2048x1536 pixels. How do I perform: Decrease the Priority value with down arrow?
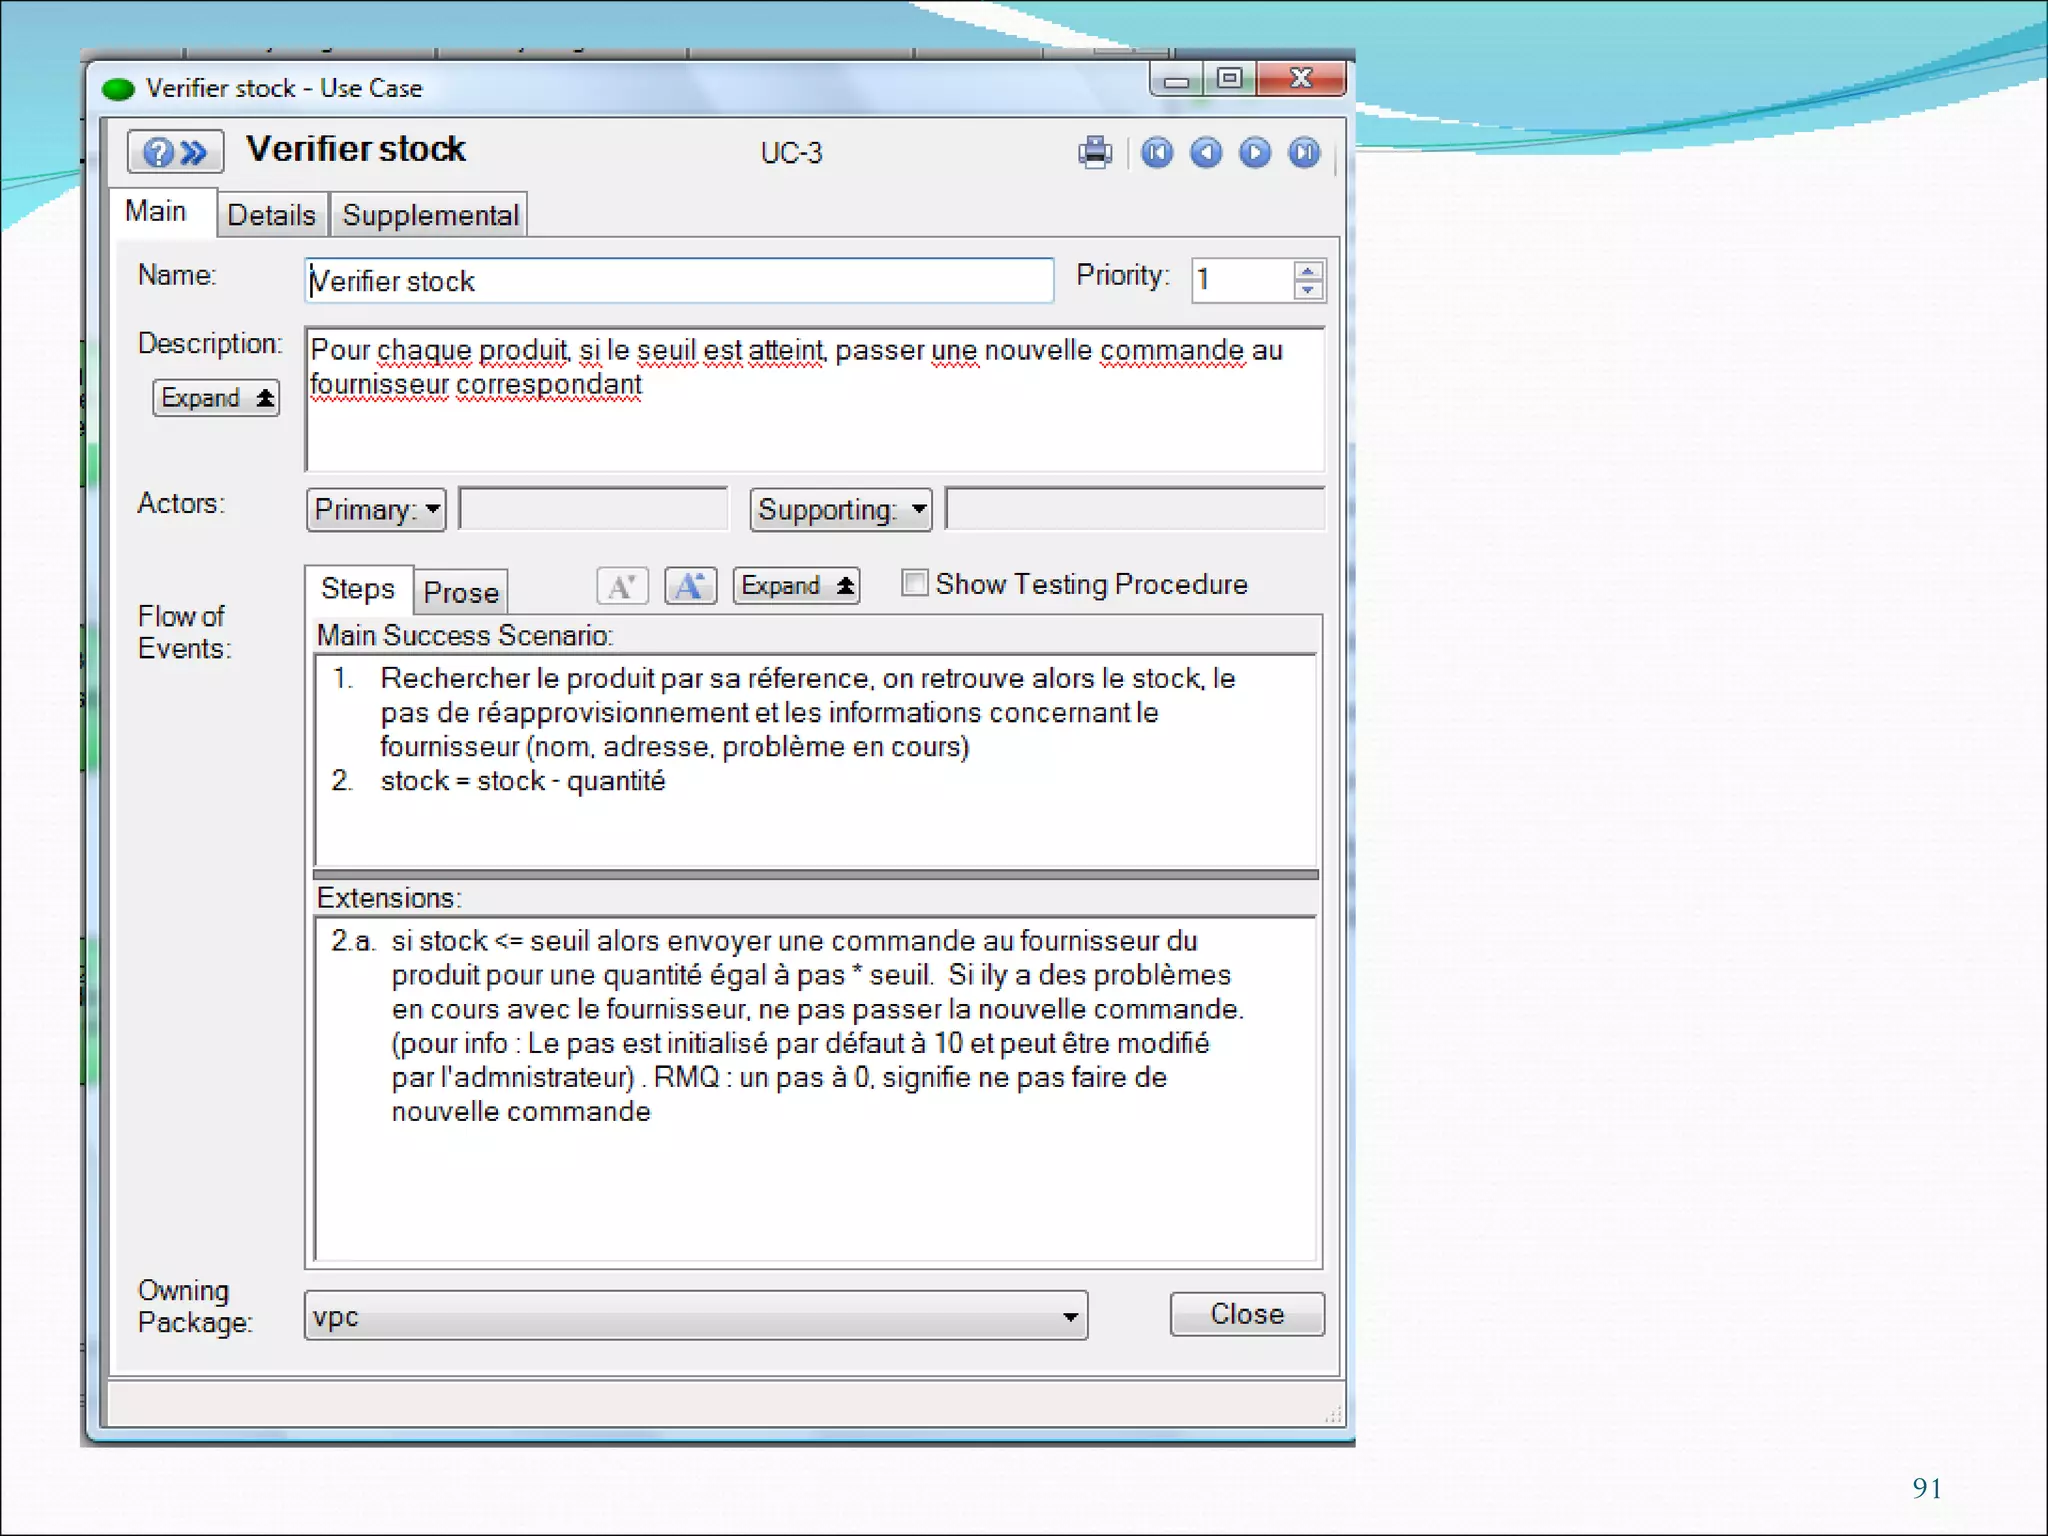click(1308, 290)
